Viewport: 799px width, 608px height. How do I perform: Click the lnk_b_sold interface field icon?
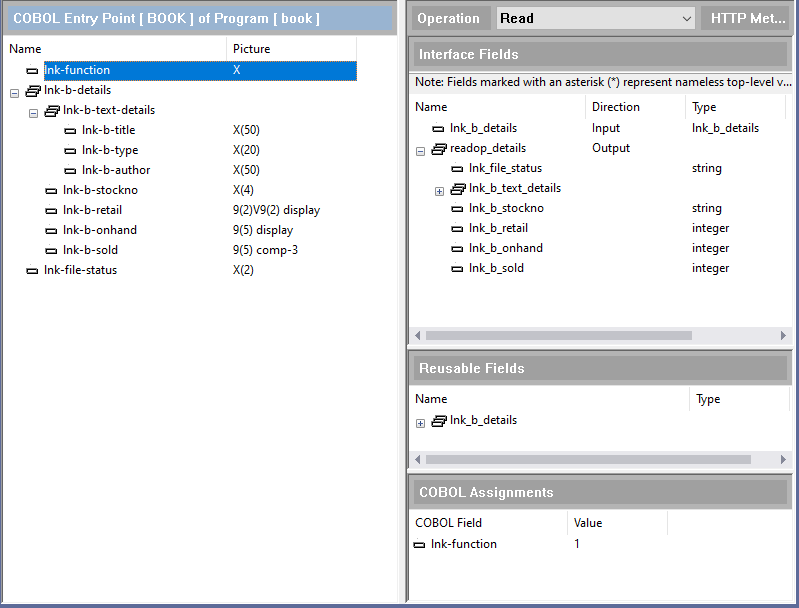[x=457, y=269]
